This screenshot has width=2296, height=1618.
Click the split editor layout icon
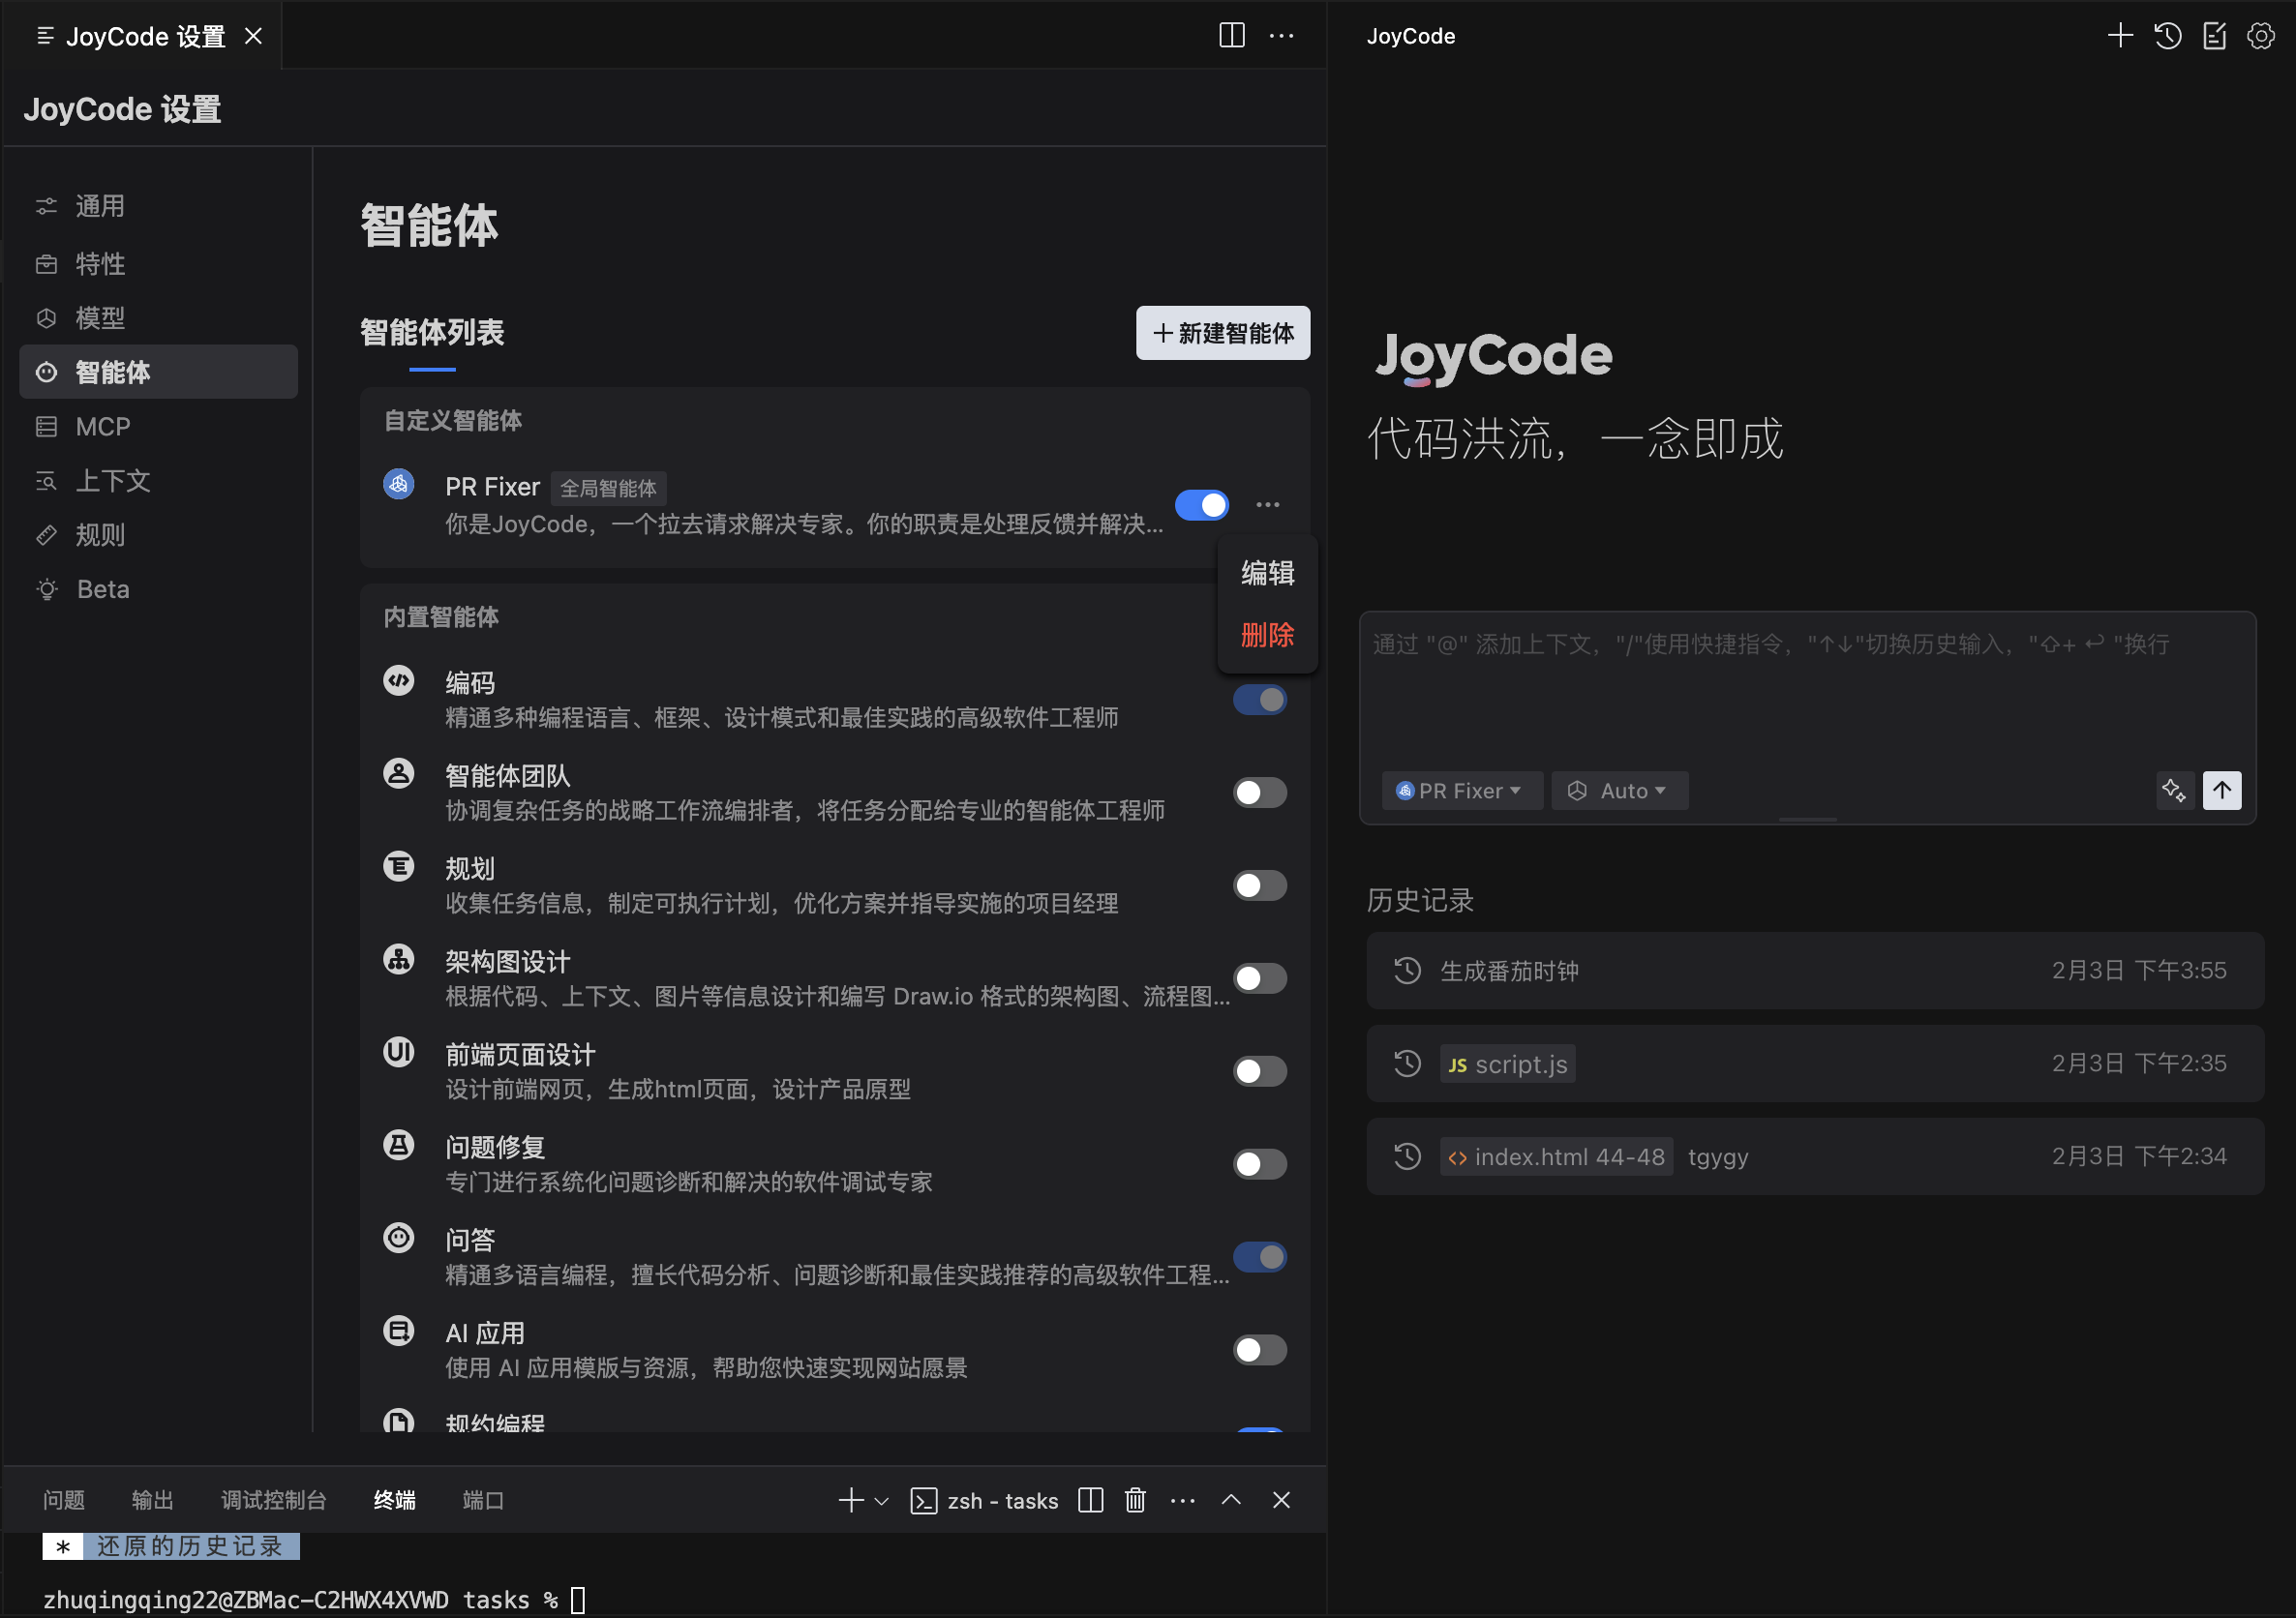pyautogui.click(x=1231, y=36)
